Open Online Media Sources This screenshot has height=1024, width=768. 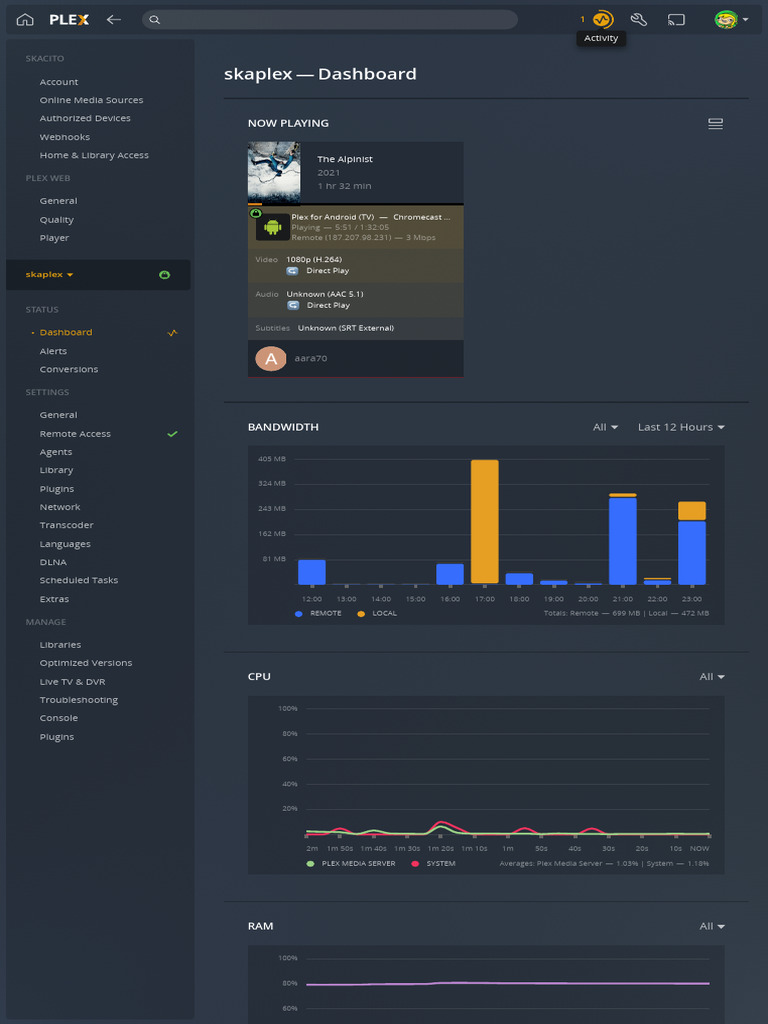(x=91, y=100)
